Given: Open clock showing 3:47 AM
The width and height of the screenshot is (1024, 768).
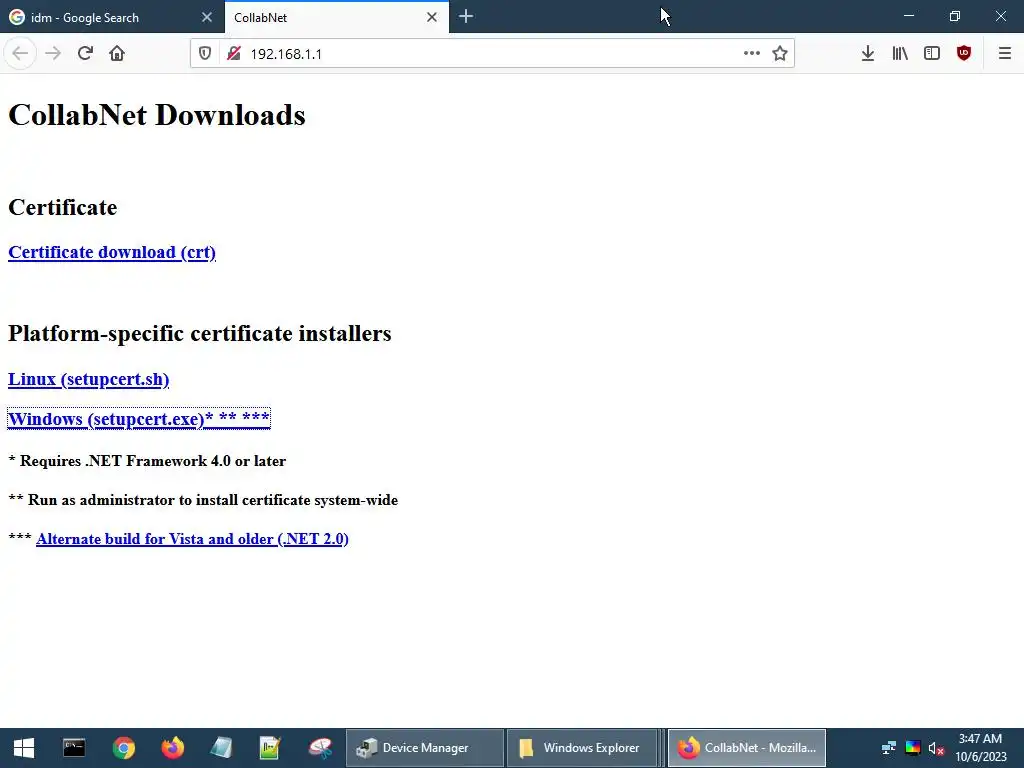Looking at the screenshot, I should coord(980,748).
